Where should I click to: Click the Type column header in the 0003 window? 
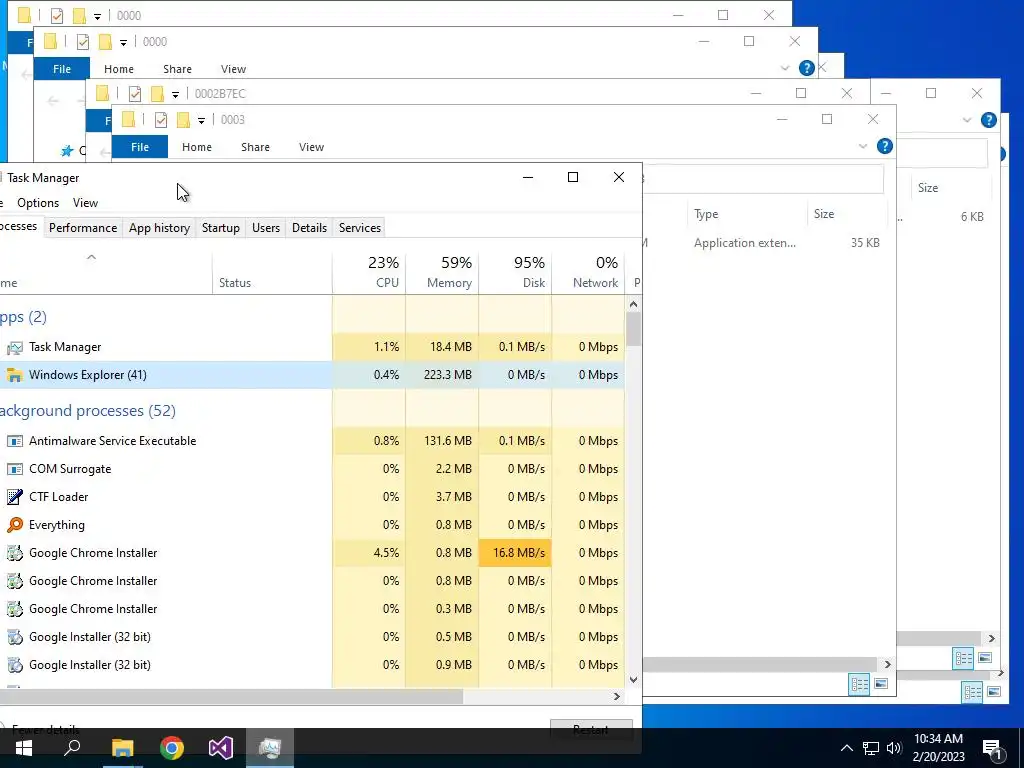tap(748, 214)
